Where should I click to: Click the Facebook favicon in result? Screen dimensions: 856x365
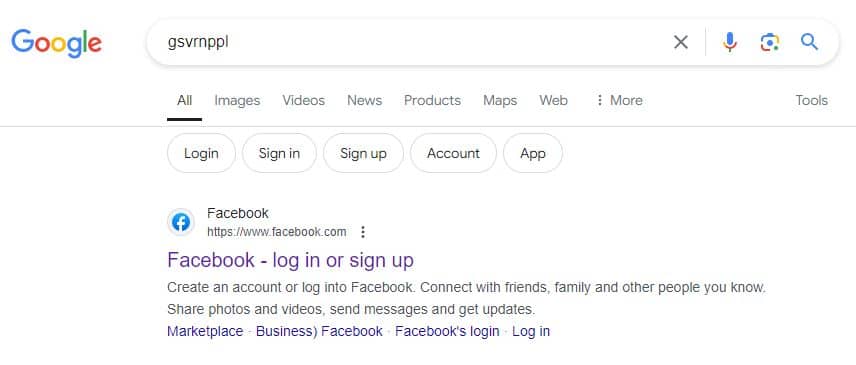click(181, 222)
